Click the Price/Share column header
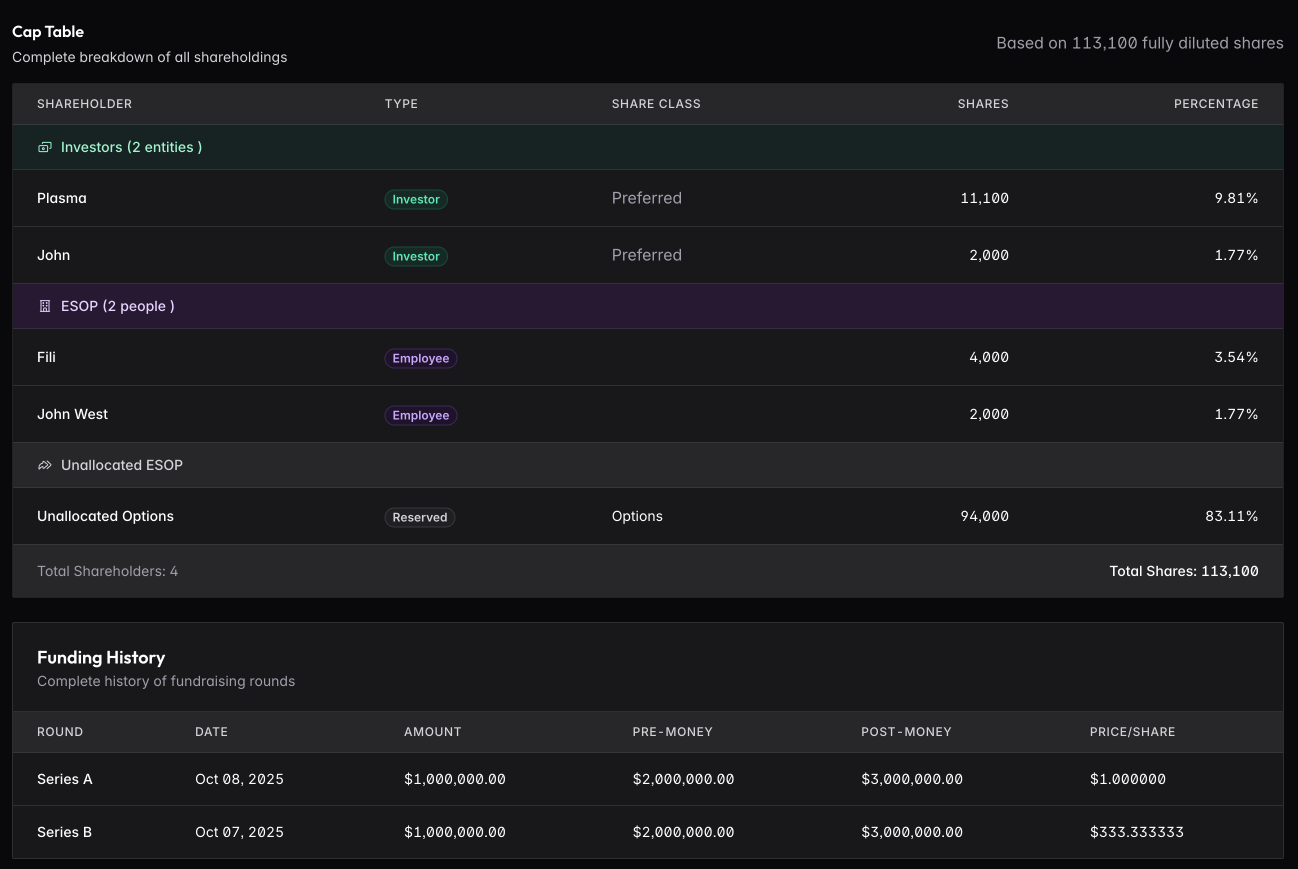 (1132, 732)
